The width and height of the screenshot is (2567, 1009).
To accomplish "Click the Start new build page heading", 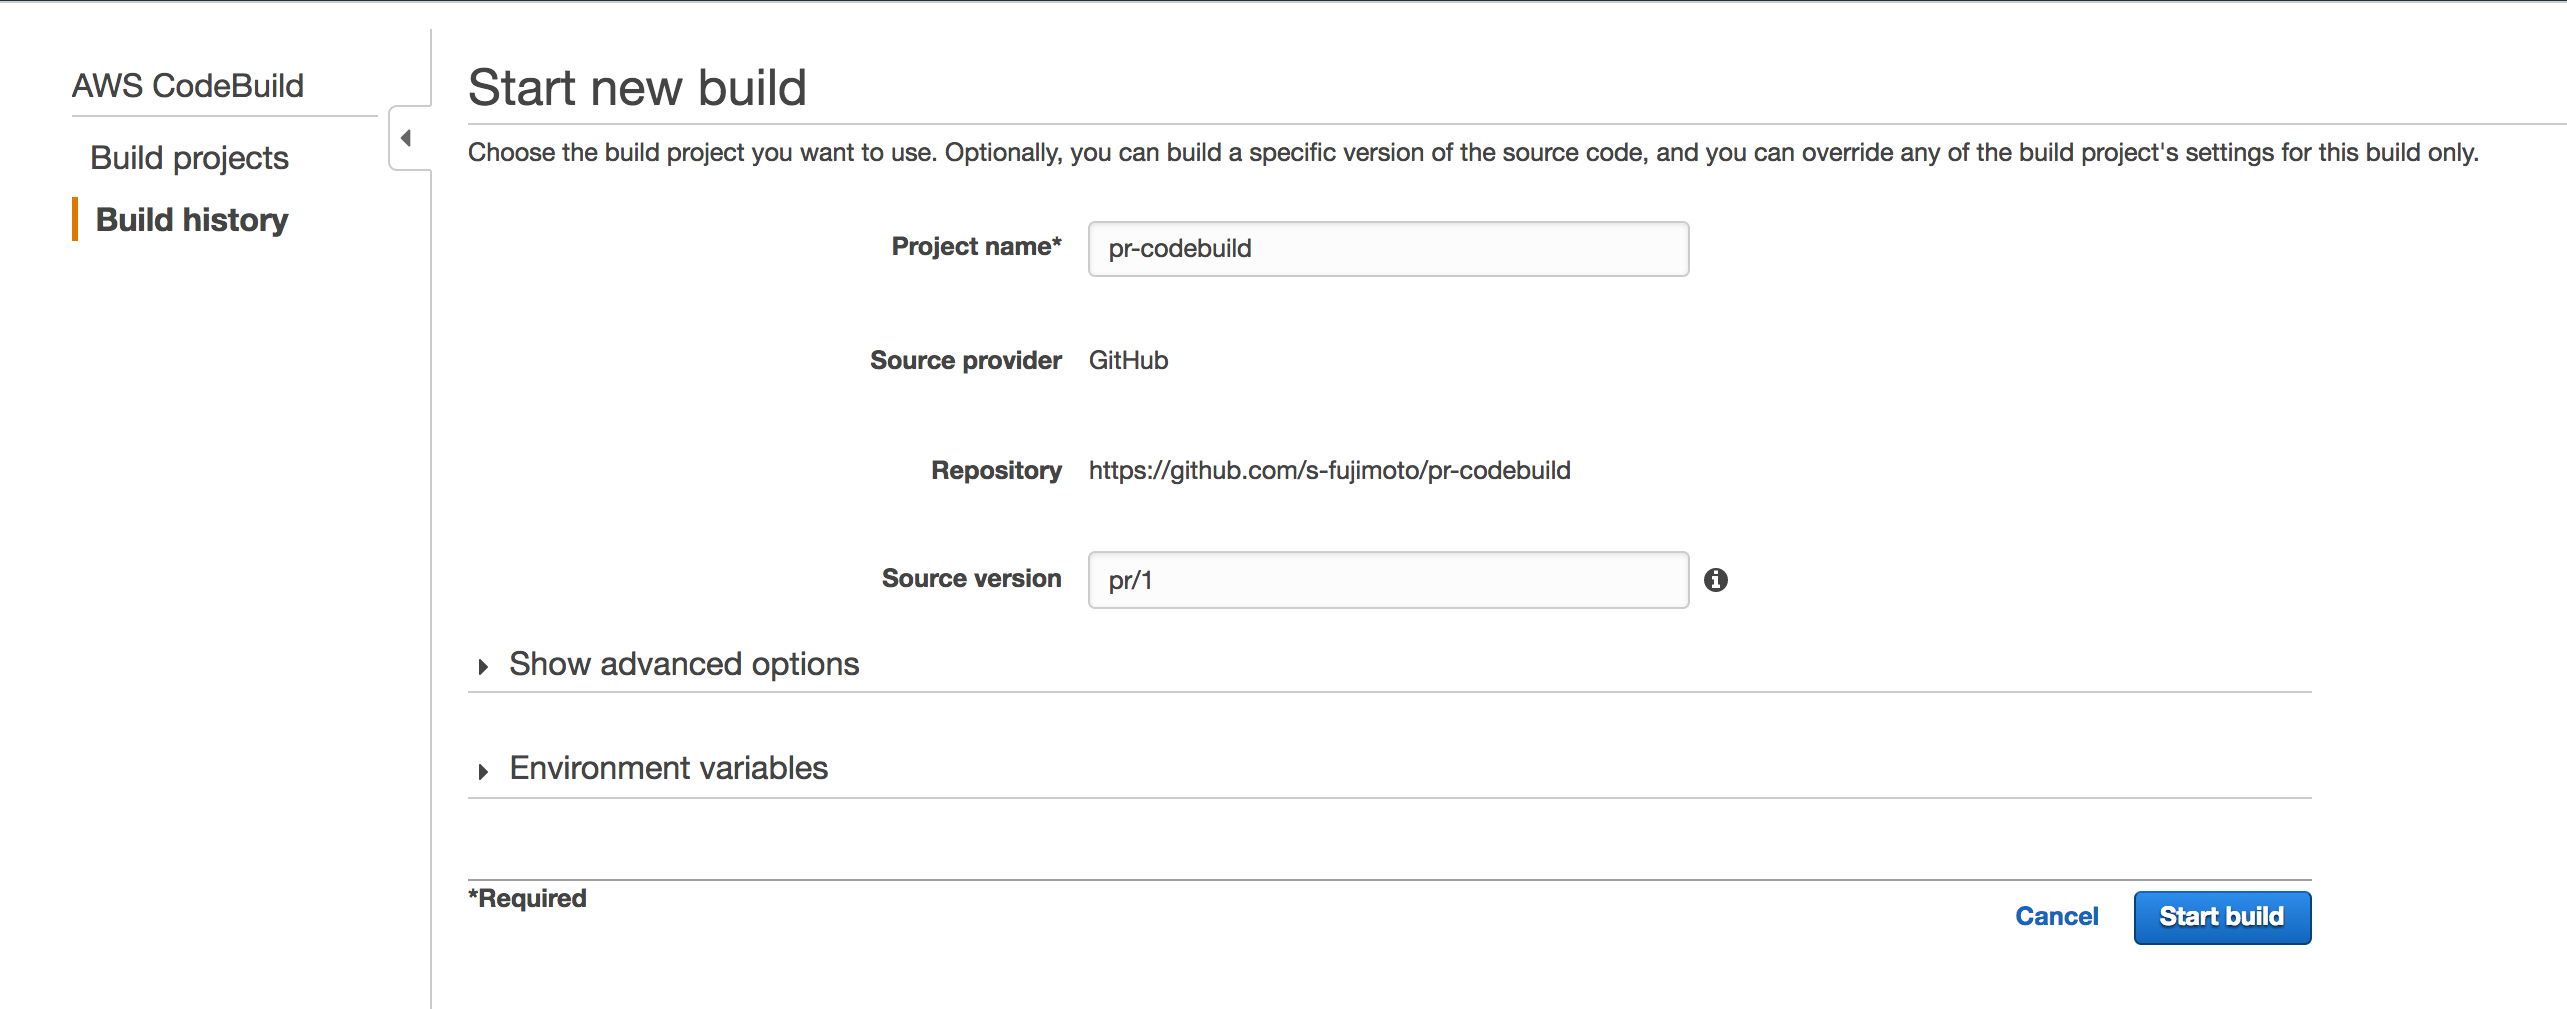I will click(637, 88).
